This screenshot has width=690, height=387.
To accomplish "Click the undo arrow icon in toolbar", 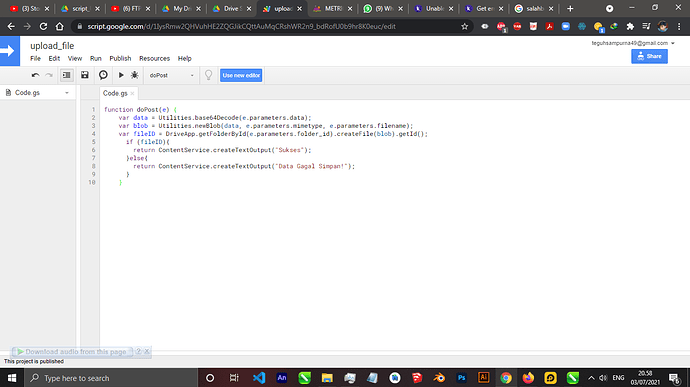I will click(x=36, y=75).
